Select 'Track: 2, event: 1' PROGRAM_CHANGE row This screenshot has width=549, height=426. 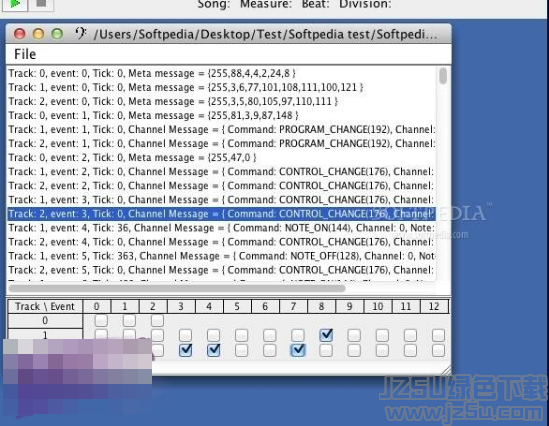[x=222, y=144]
